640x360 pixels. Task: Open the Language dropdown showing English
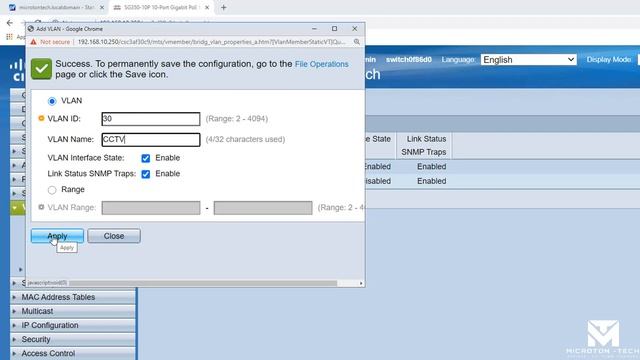tap(529, 60)
